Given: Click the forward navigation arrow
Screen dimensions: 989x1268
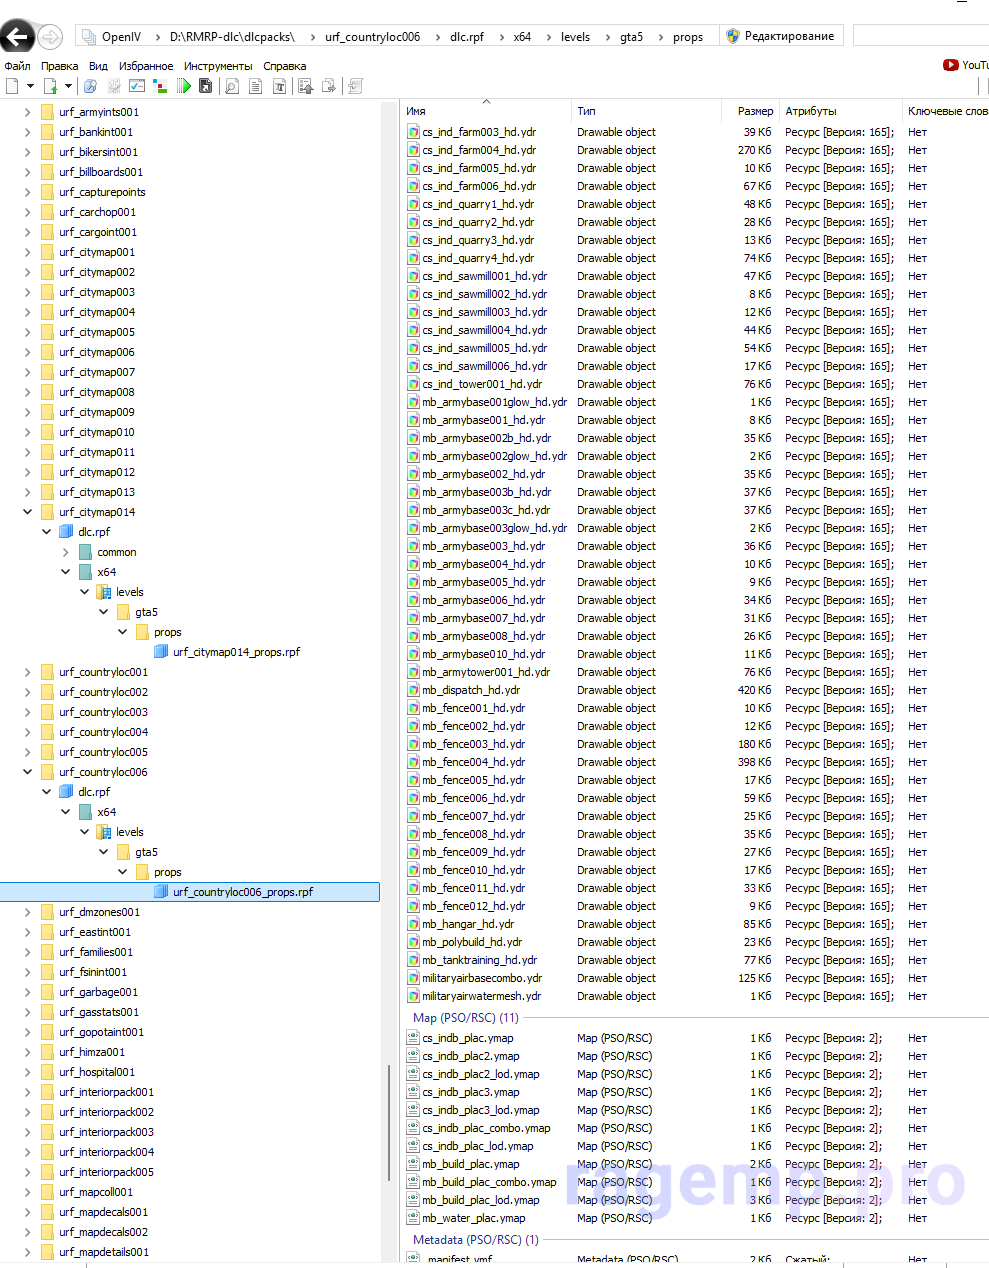Looking at the screenshot, I should pyautogui.click(x=50, y=37).
